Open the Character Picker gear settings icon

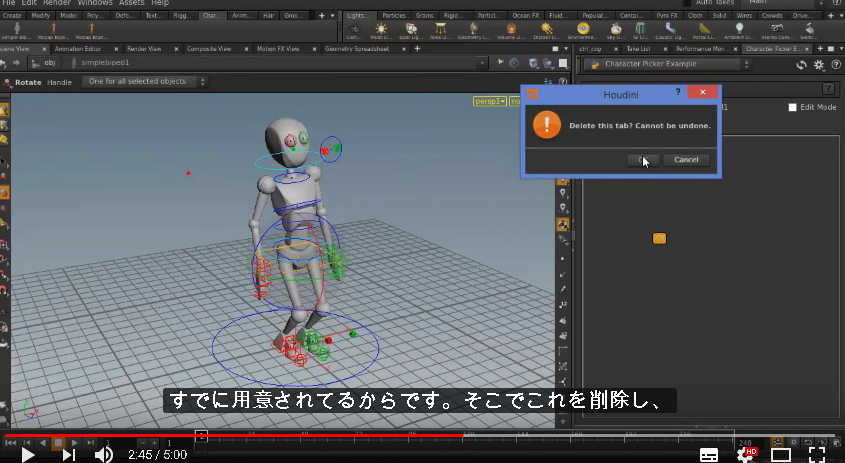coord(819,65)
